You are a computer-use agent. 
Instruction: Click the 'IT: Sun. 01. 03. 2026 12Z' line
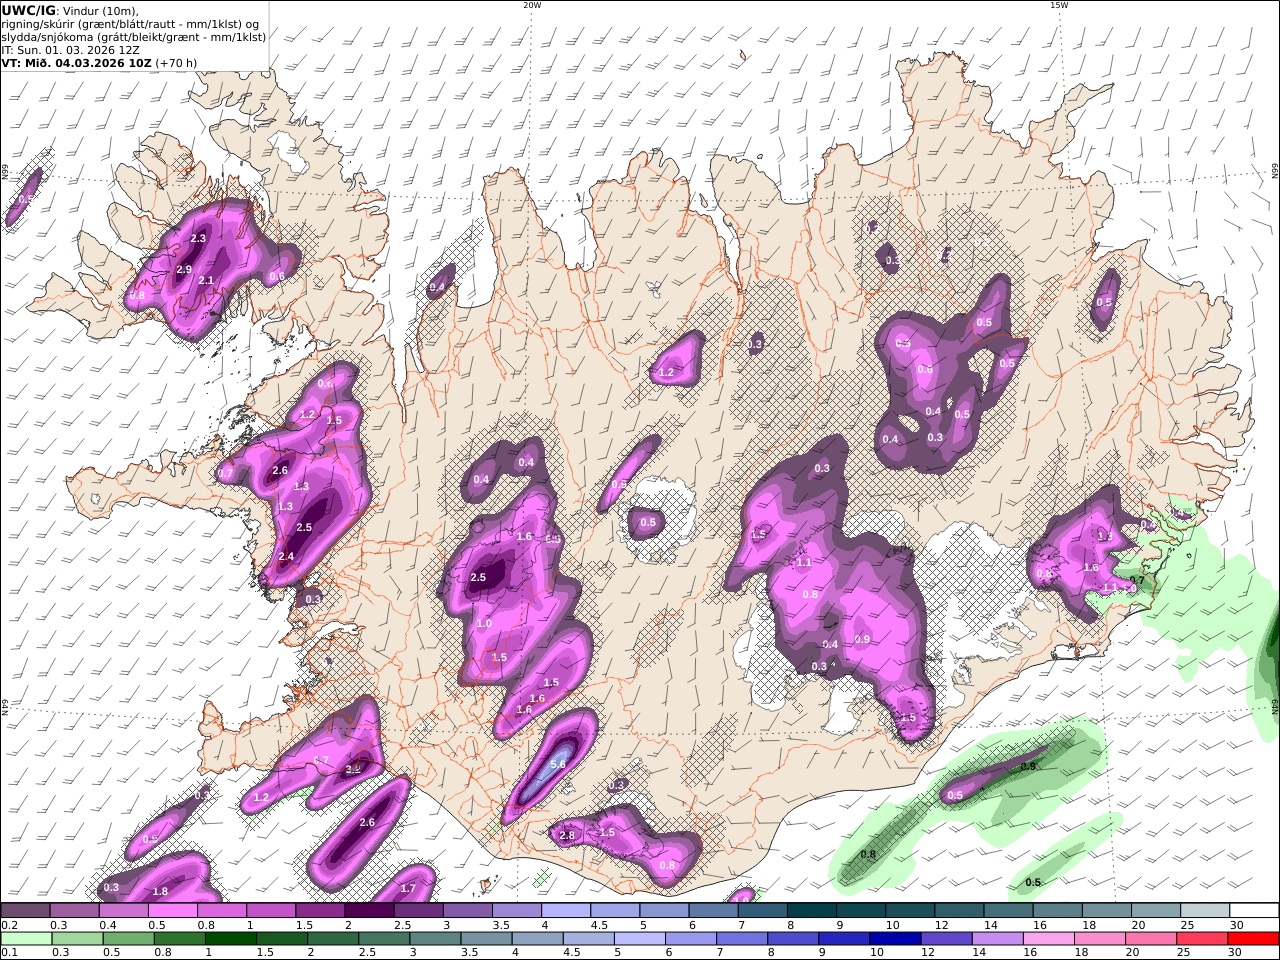[x=69, y=50]
